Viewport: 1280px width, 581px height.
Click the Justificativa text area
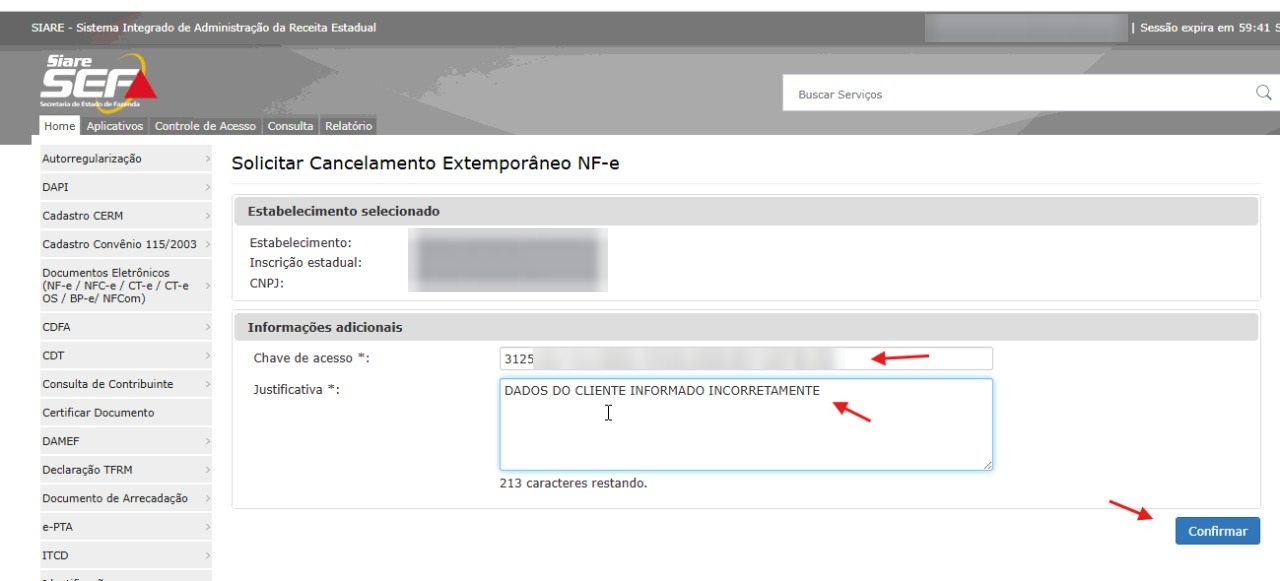pos(746,424)
